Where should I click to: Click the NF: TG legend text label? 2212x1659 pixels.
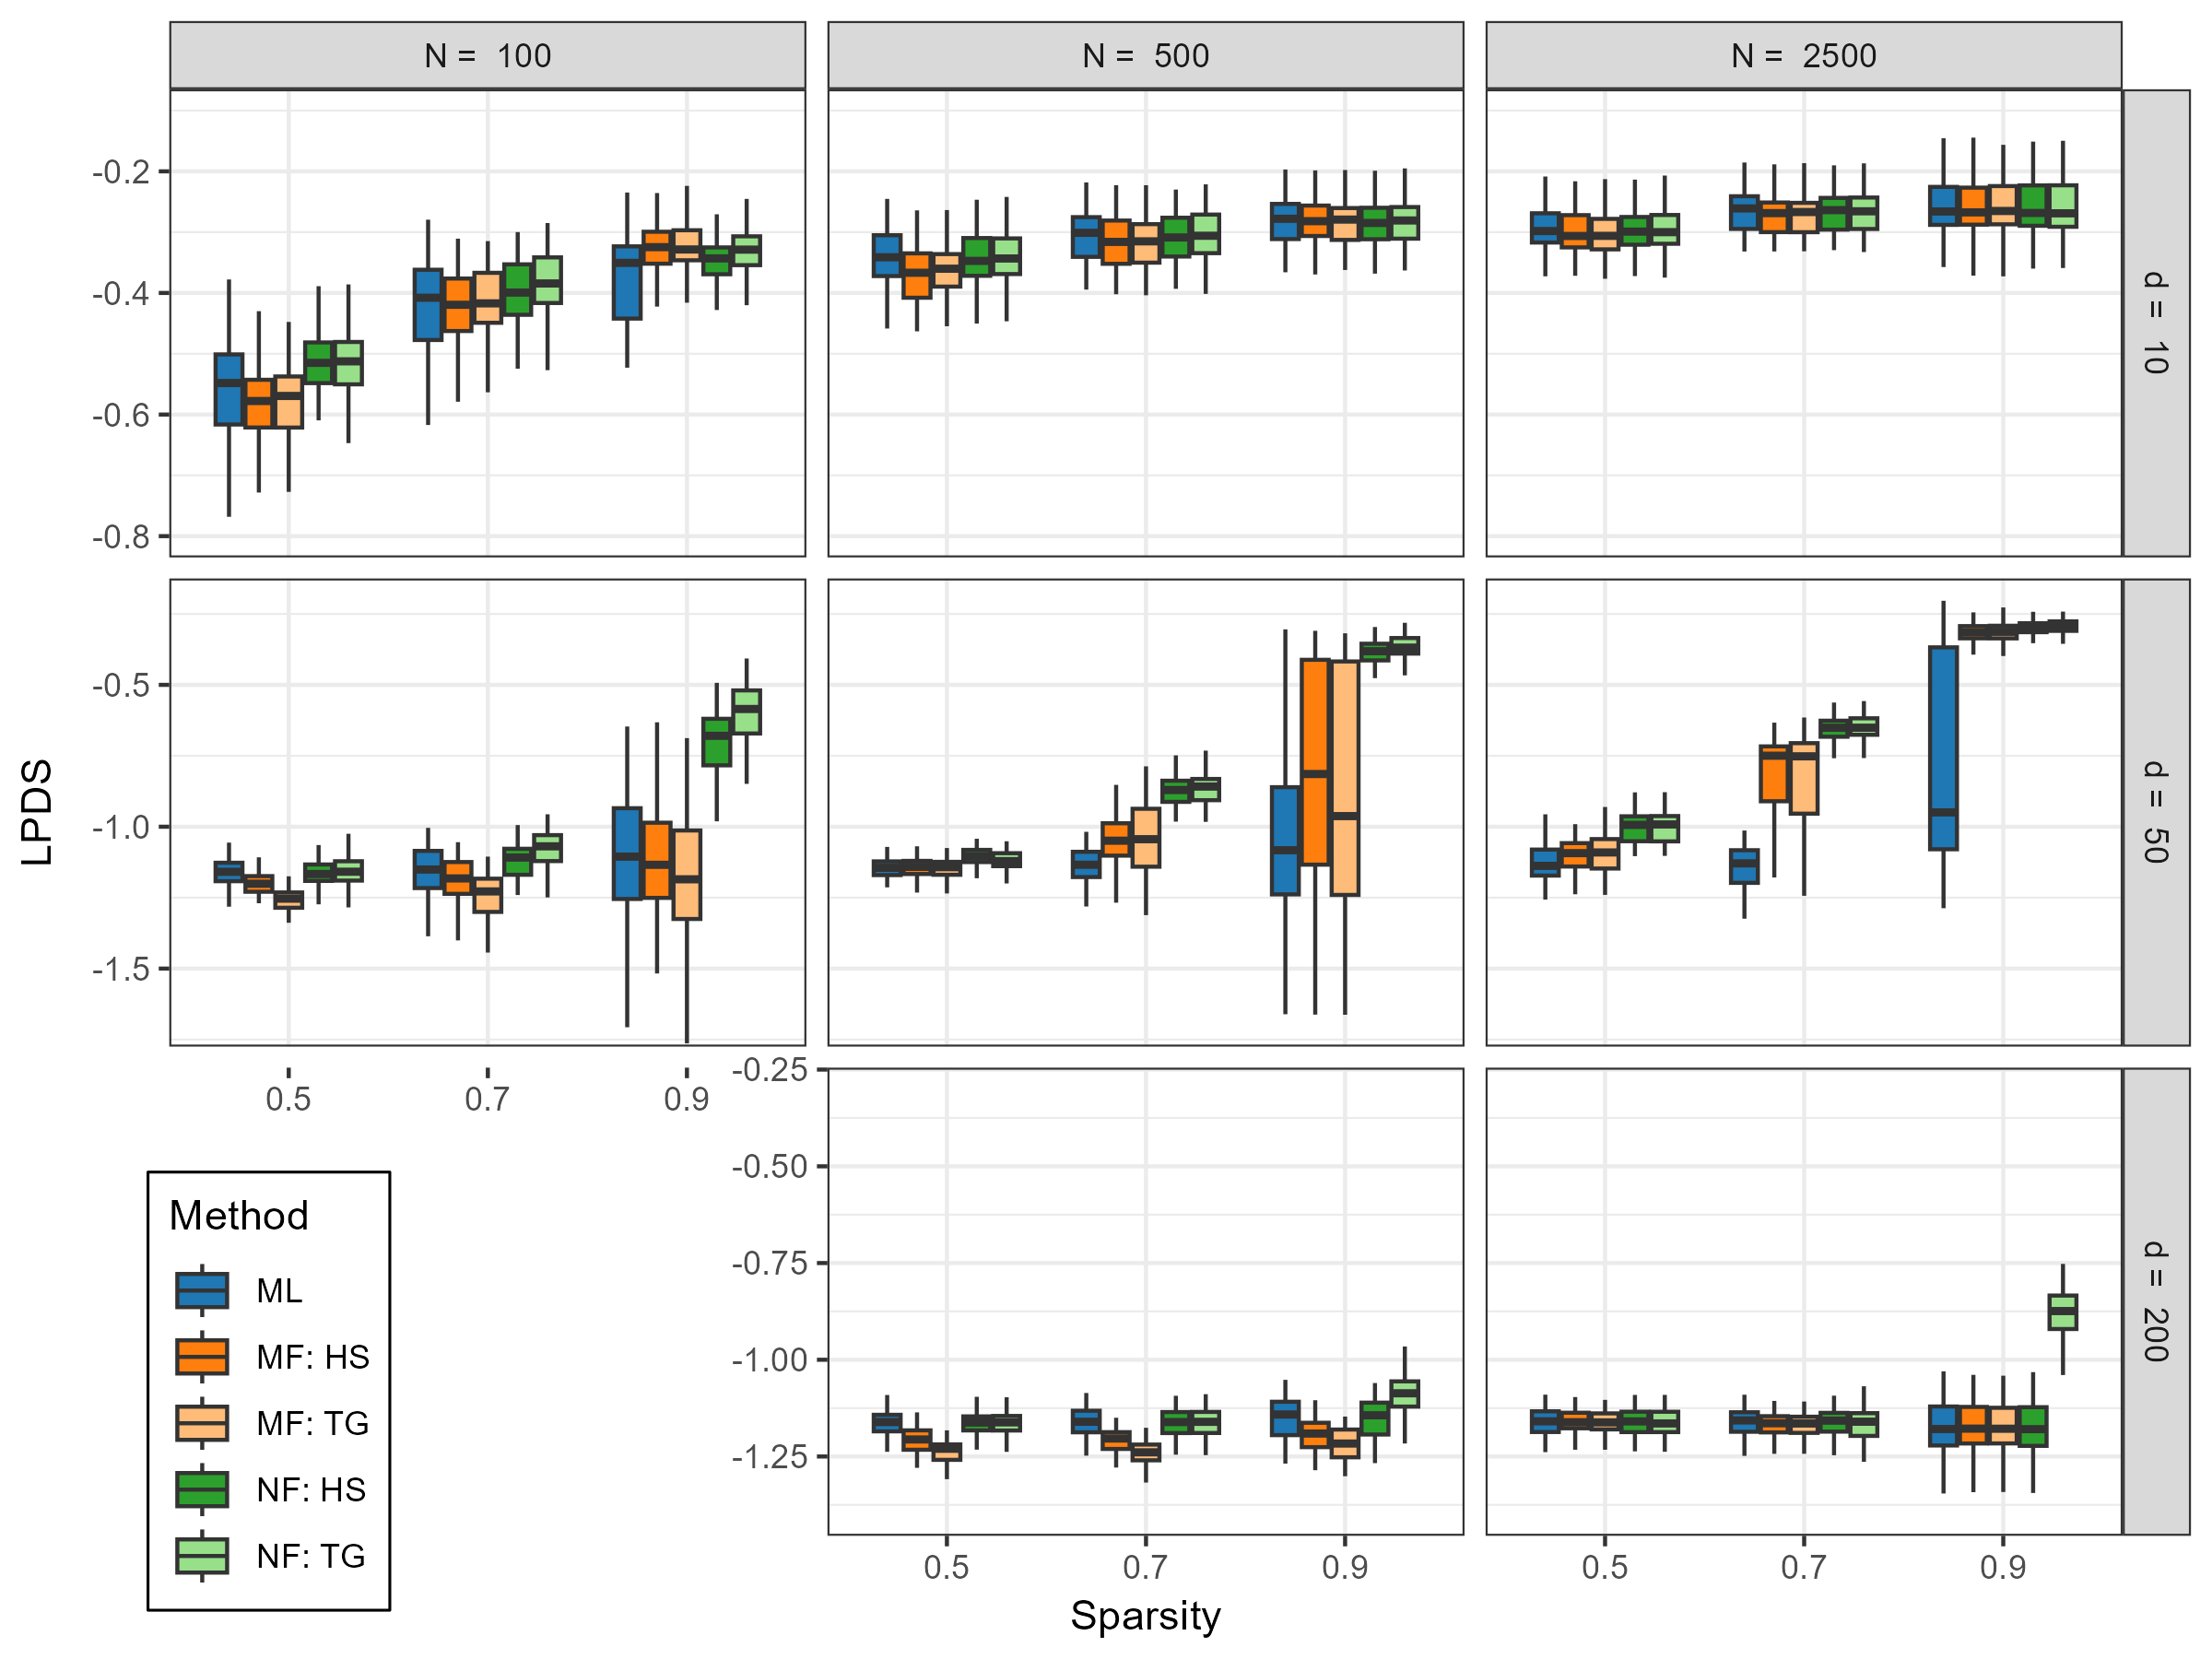coord(311,1556)
